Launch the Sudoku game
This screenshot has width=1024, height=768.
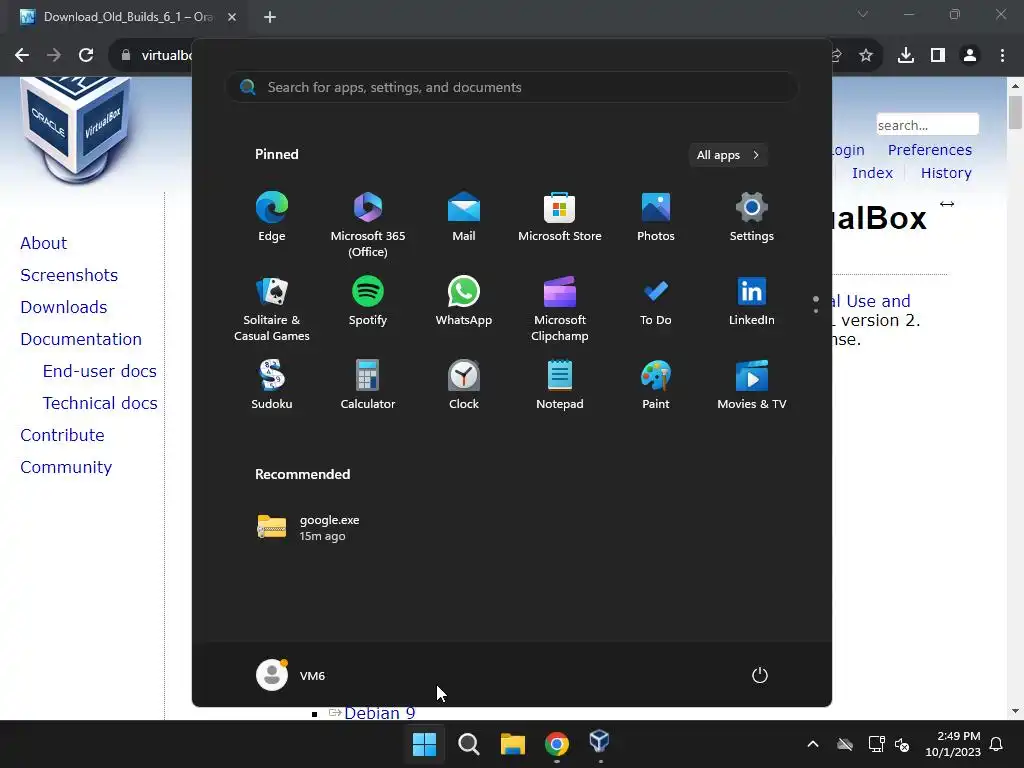272,385
